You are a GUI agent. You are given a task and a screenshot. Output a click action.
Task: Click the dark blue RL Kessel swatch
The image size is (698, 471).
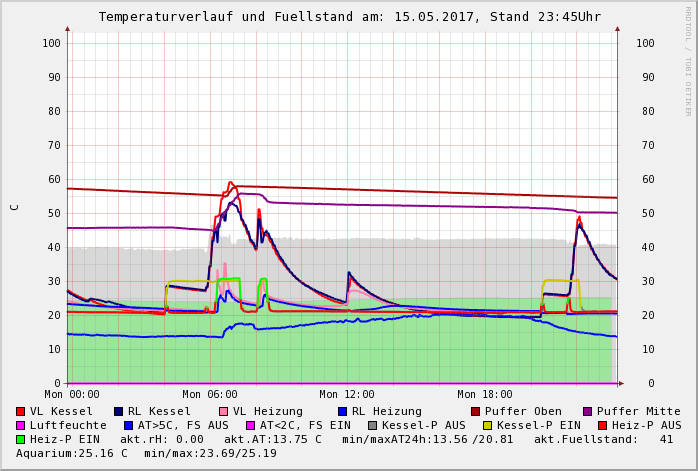tap(118, 411)
